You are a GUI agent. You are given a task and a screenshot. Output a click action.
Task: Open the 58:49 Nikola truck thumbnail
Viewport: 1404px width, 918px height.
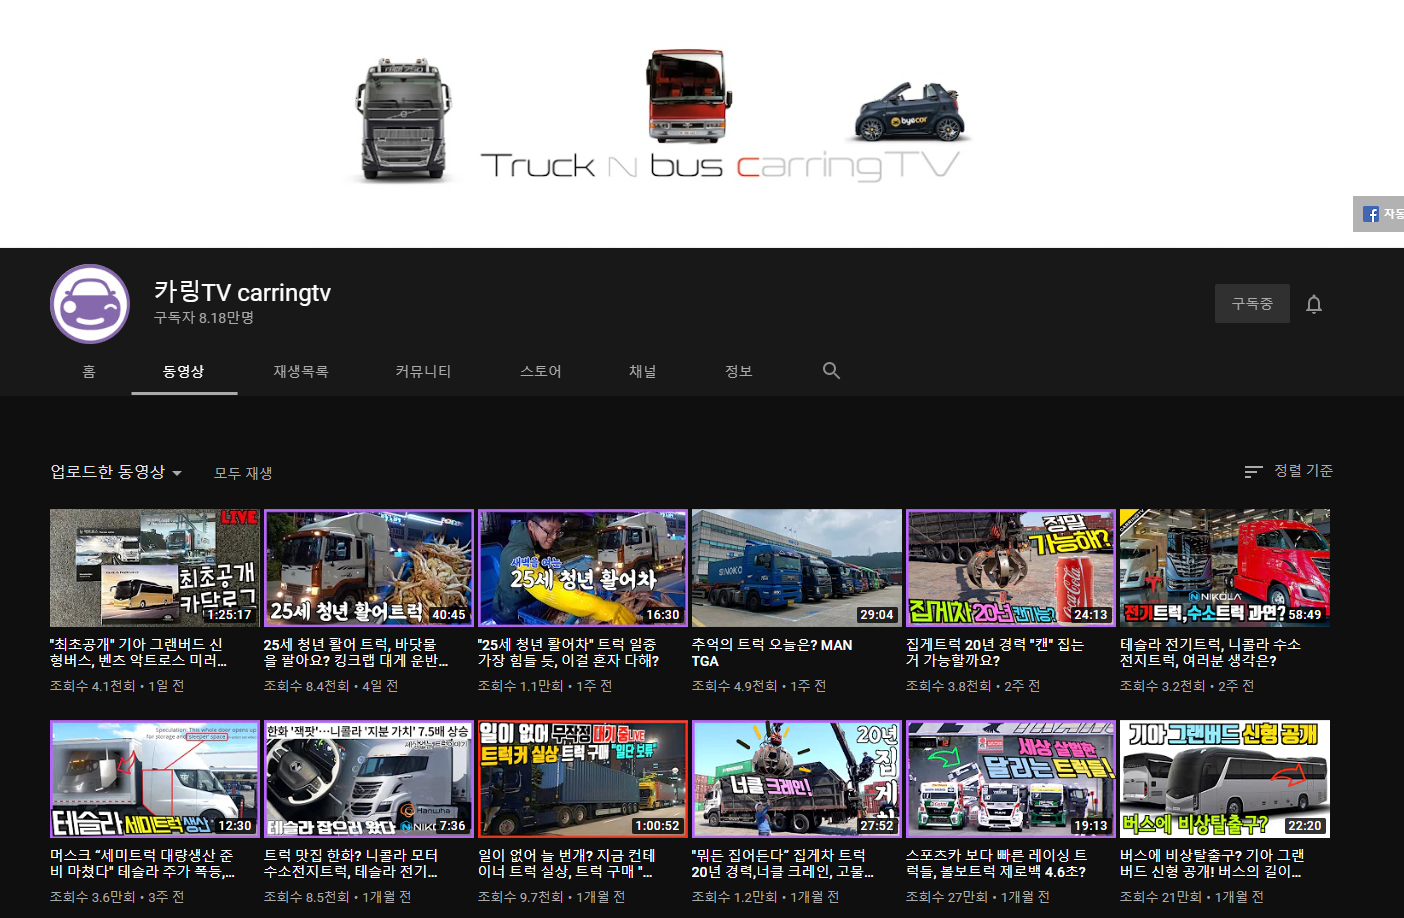(x=1225, y=568)
